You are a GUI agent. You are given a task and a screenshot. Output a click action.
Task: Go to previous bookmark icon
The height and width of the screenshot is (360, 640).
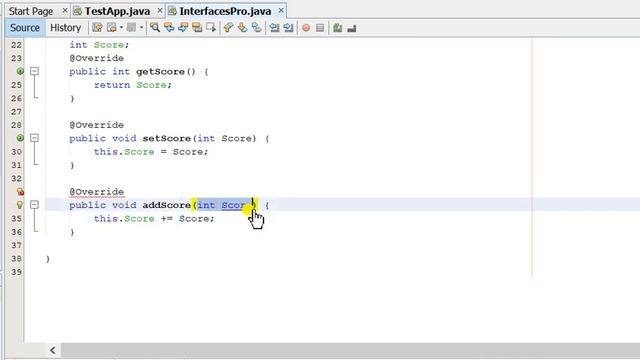click(228, 28)
